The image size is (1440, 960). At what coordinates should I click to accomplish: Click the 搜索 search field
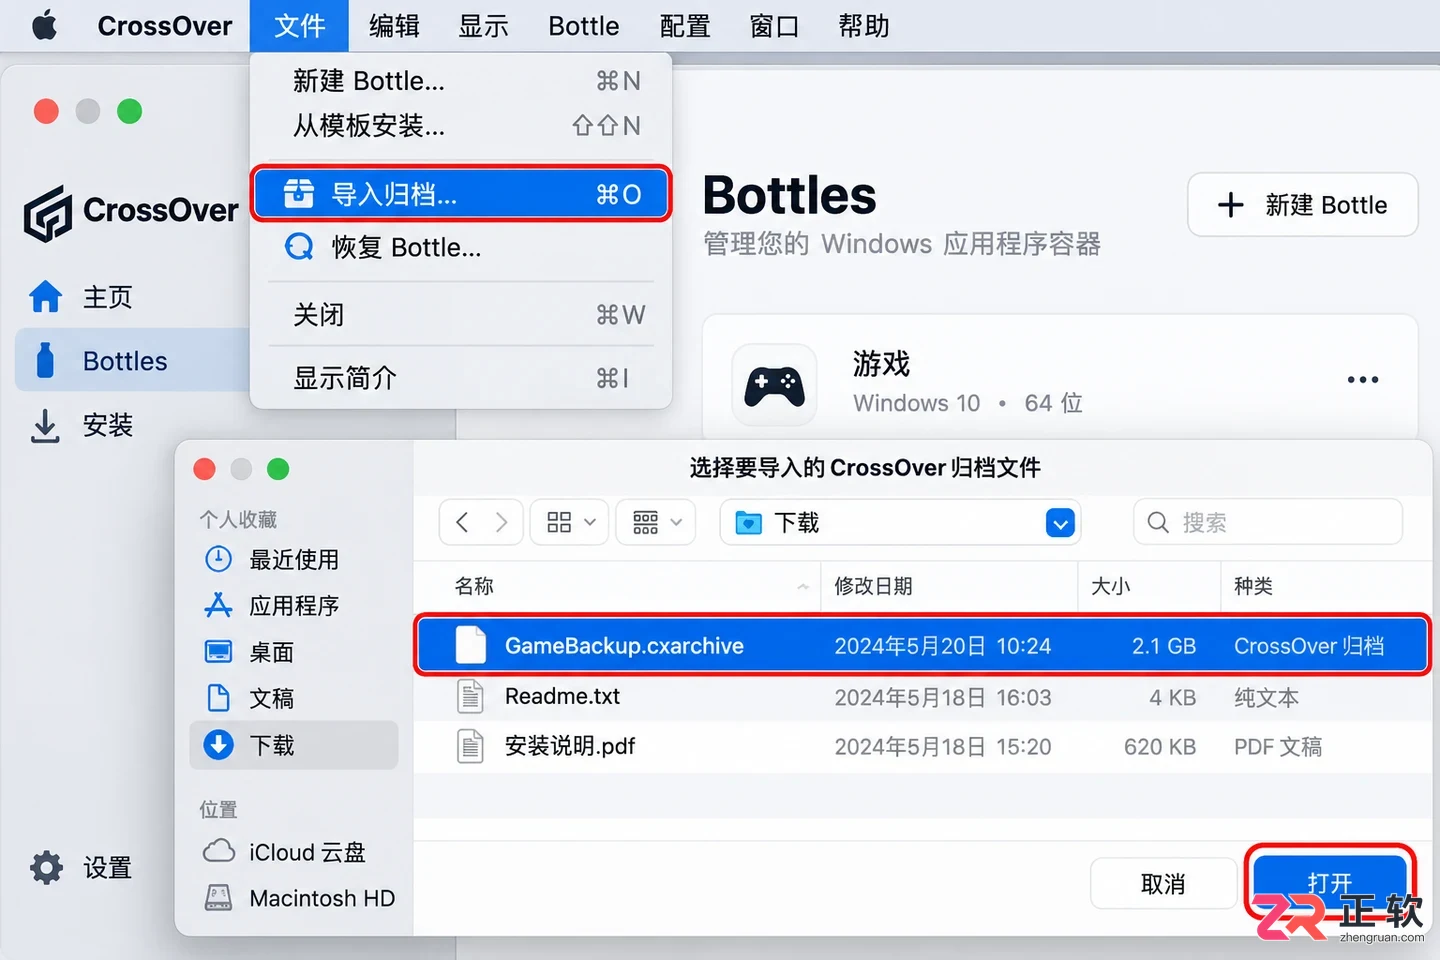coord(1268,522)
